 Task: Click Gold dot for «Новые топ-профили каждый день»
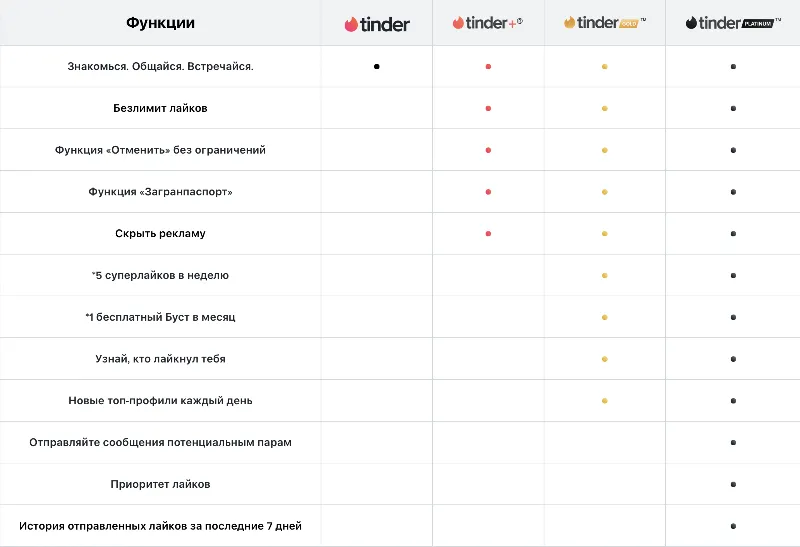(605, 401)
